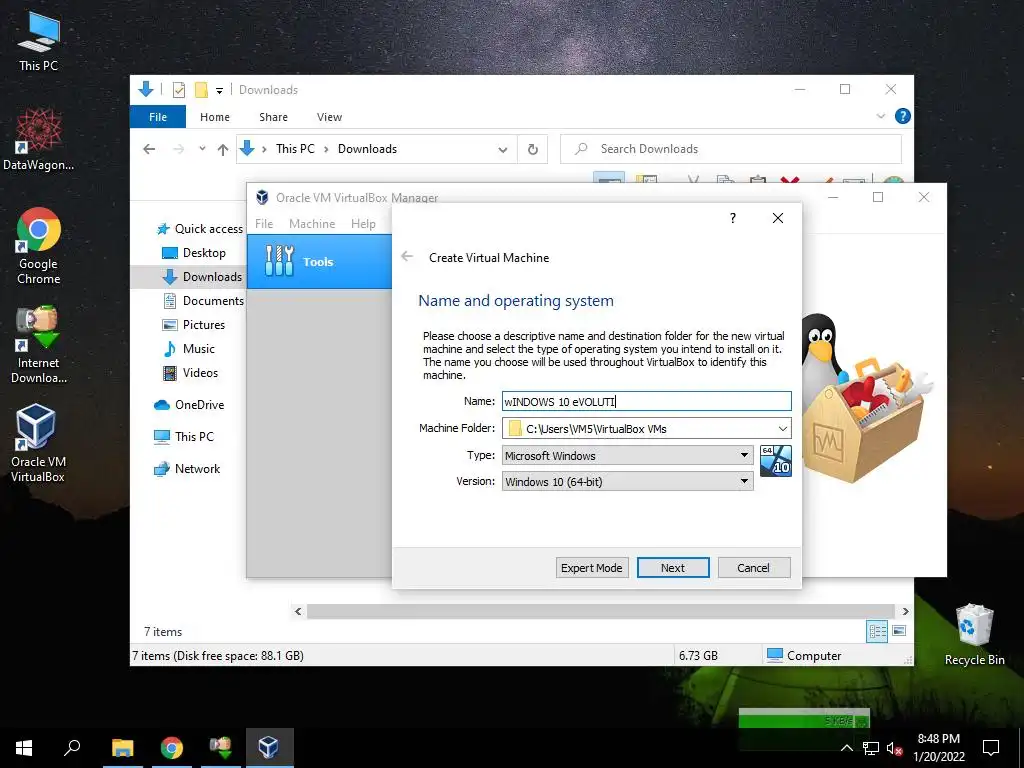Open Explorer View tab
The height and width of the screenshot is (768, 1024).
tap(329, 117)
